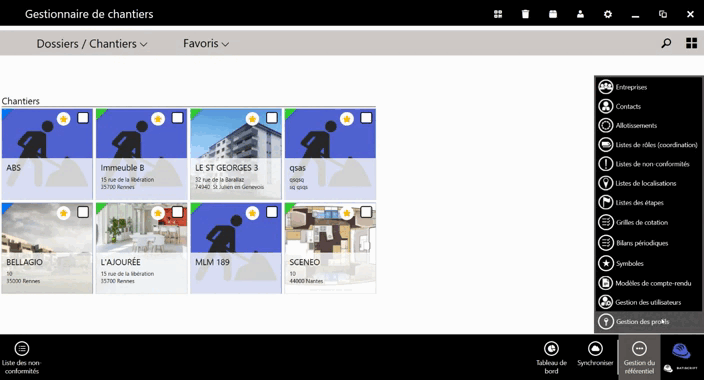Open the Symboles star icon
704x380 pixels.
606,263
